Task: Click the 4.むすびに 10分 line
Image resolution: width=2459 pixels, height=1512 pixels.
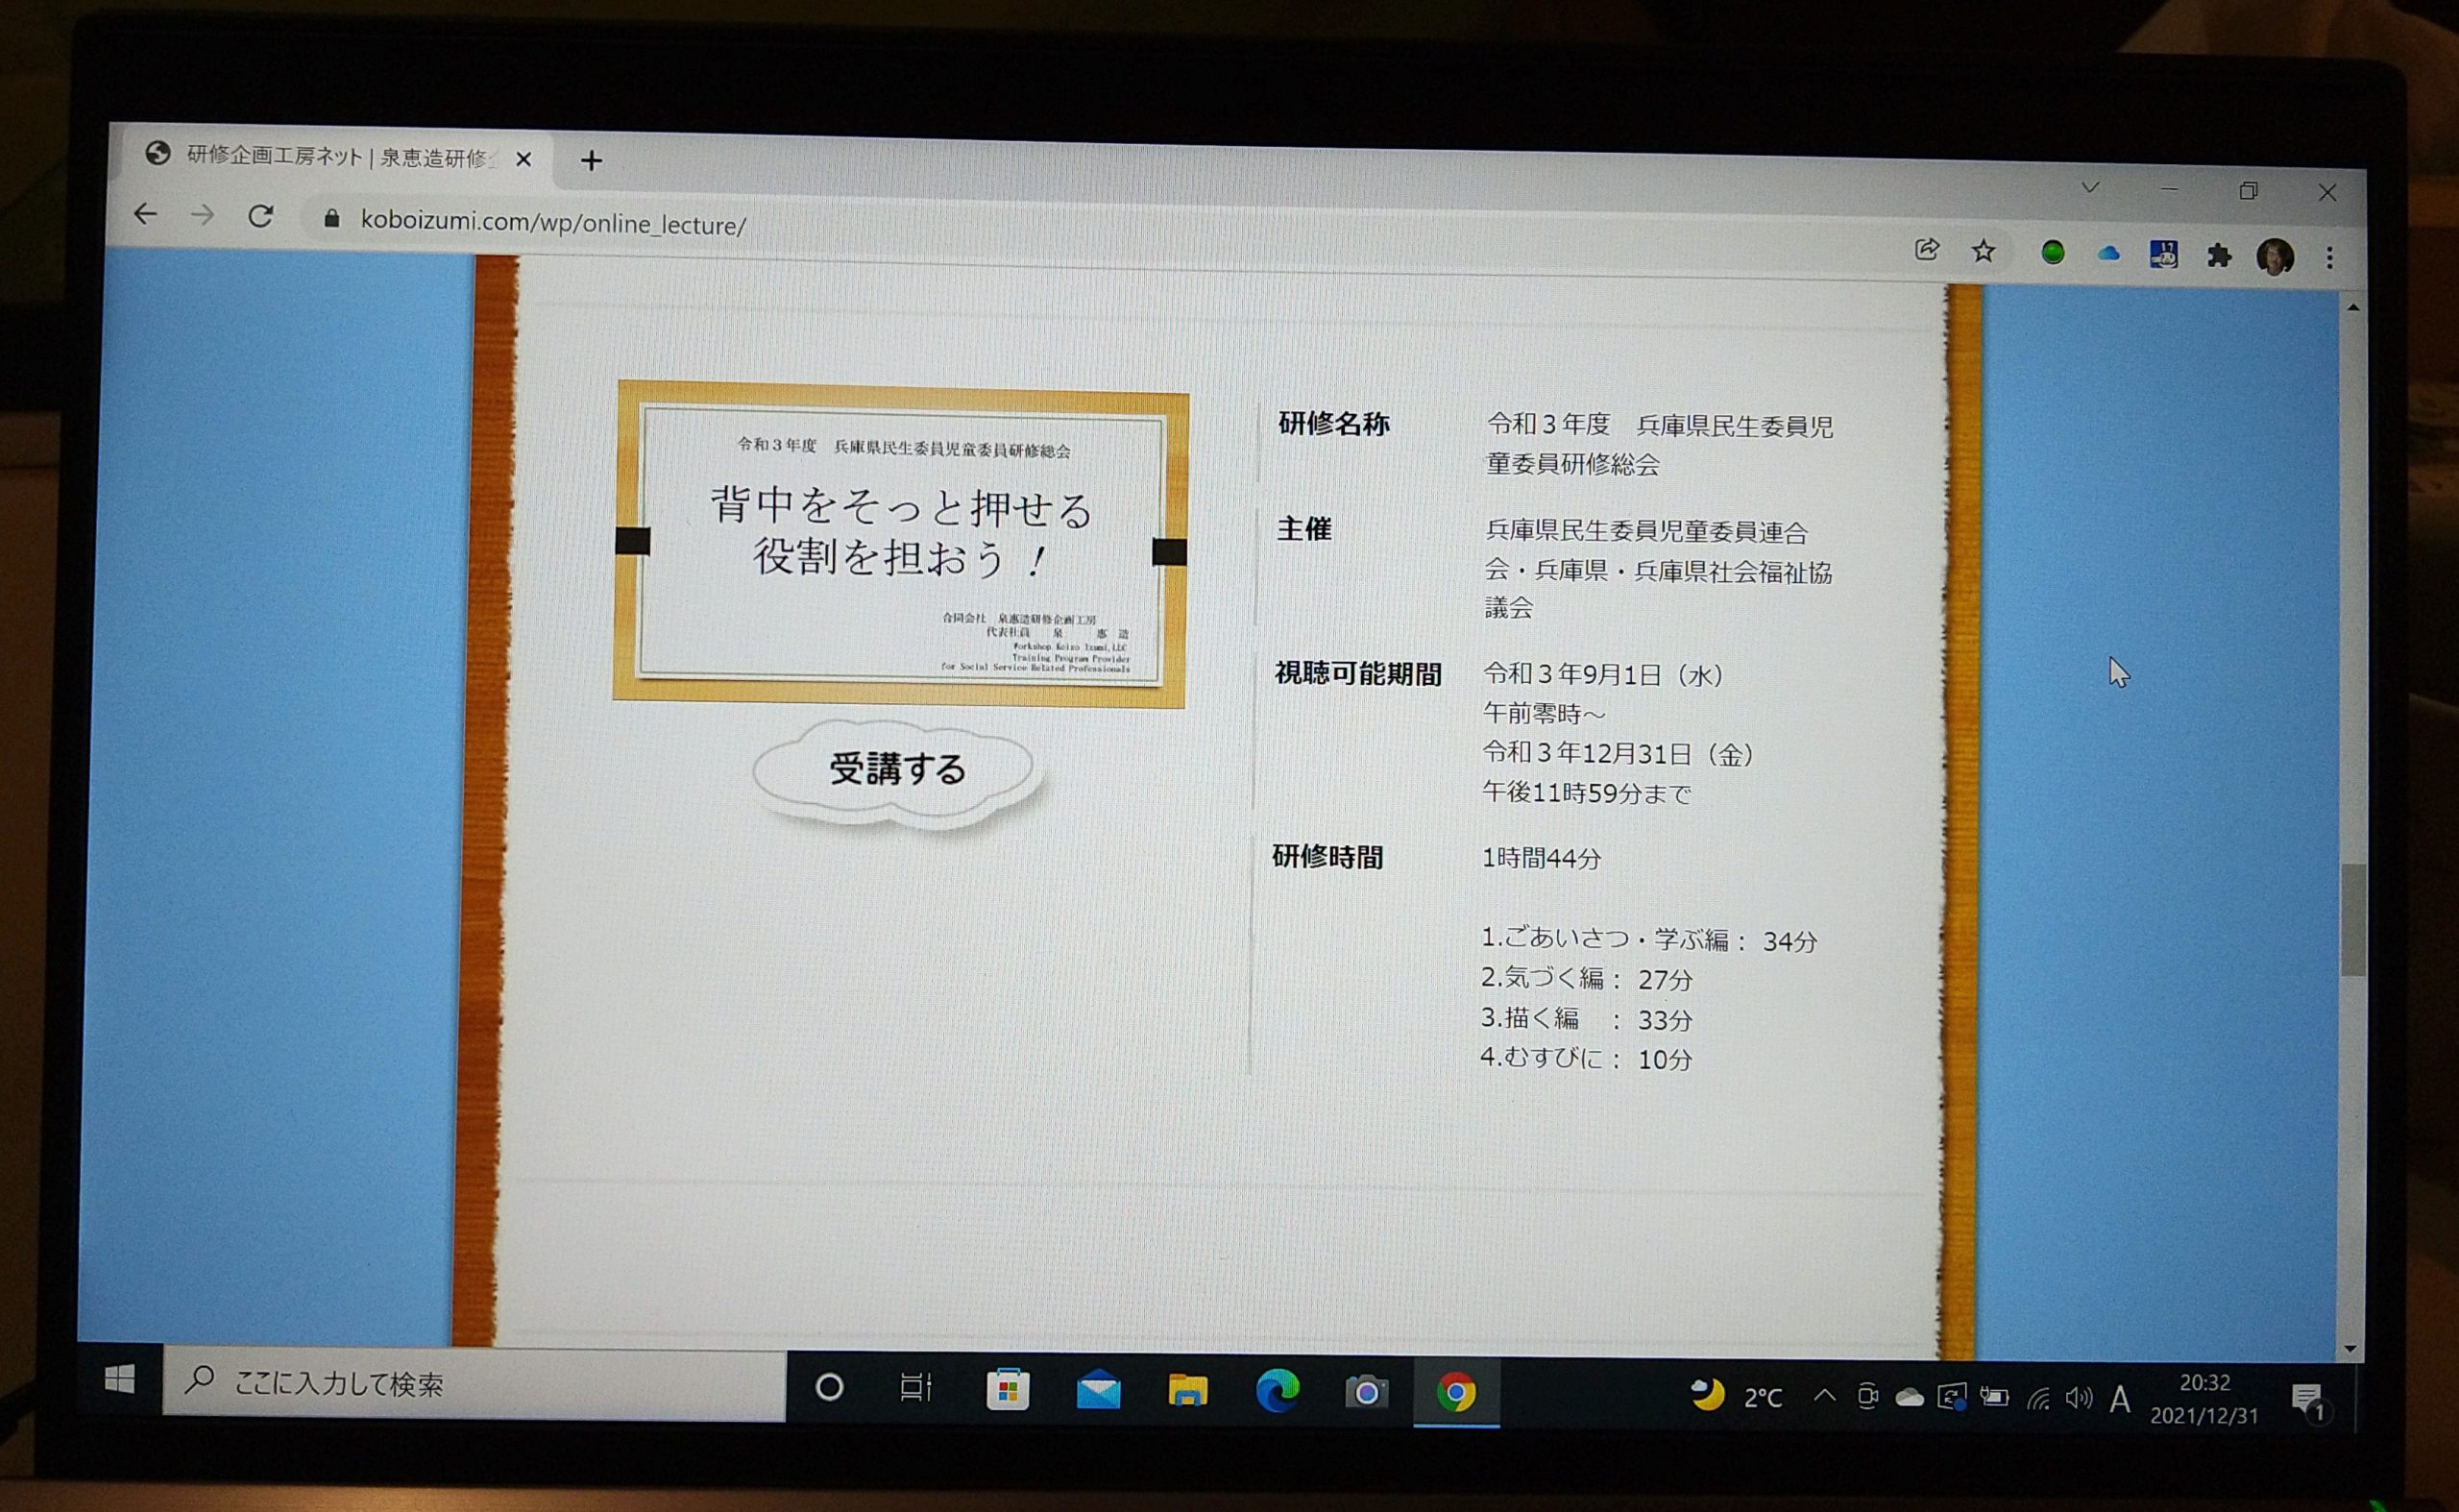Action: click(1585, 1058)
